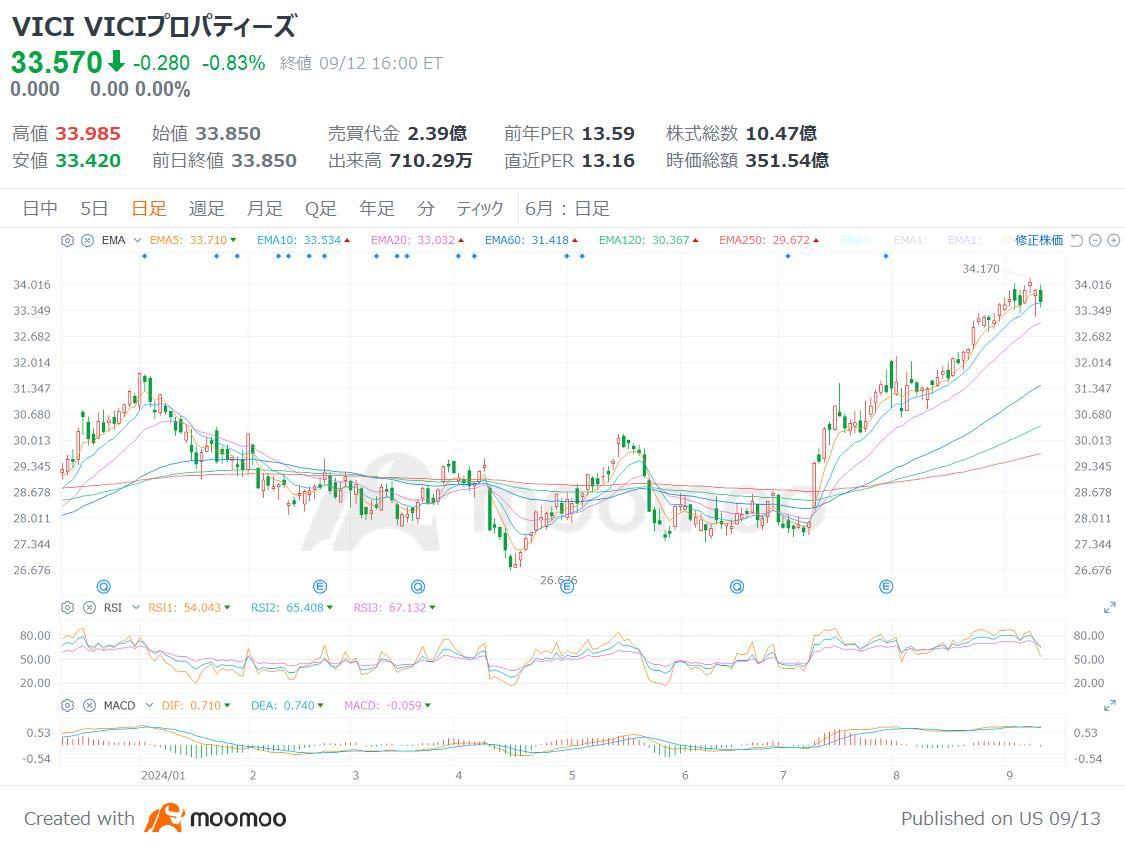The width and height of the screenshot is (1125, 850).
Task: Click the 6月：日足 range option
Action: (x=567, y=209)
